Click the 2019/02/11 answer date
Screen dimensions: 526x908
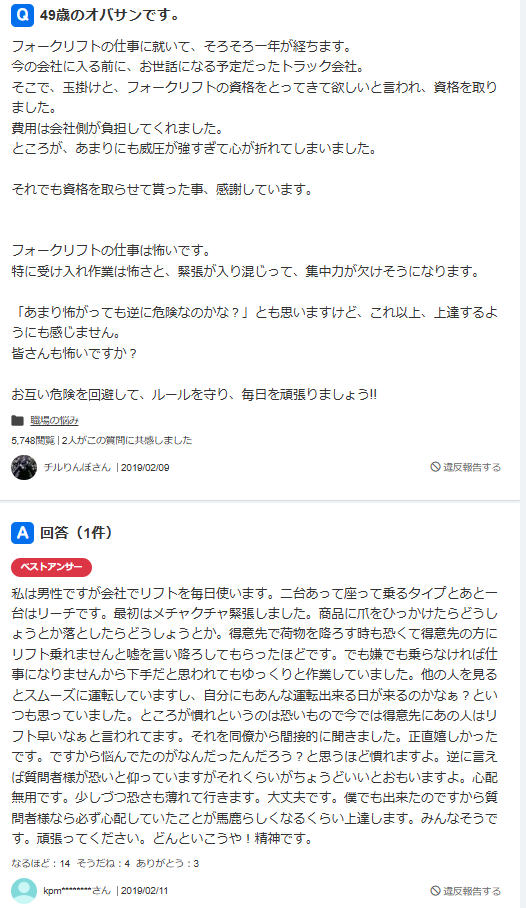(144, 891)
